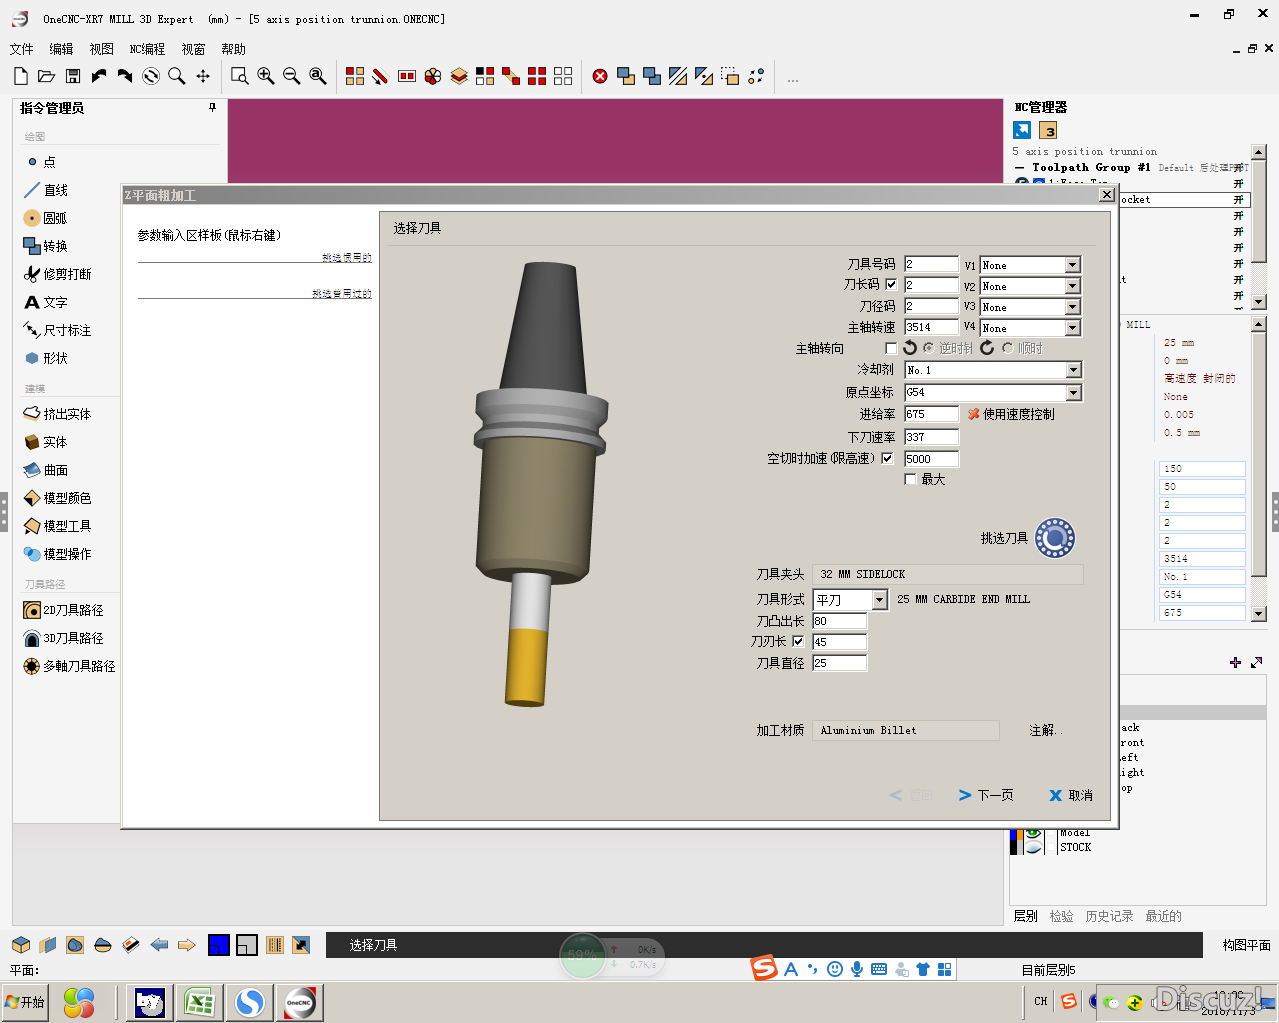This screenshot has width=1279, height=1023.
Task: Open the 挤出实体 extrude tool
Action: [57, 414]
